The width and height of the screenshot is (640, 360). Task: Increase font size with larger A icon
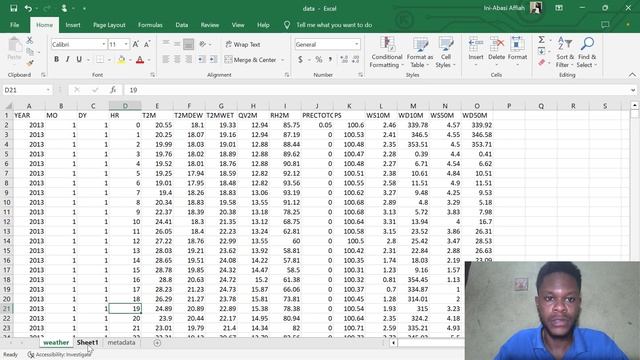click(136, 44)
